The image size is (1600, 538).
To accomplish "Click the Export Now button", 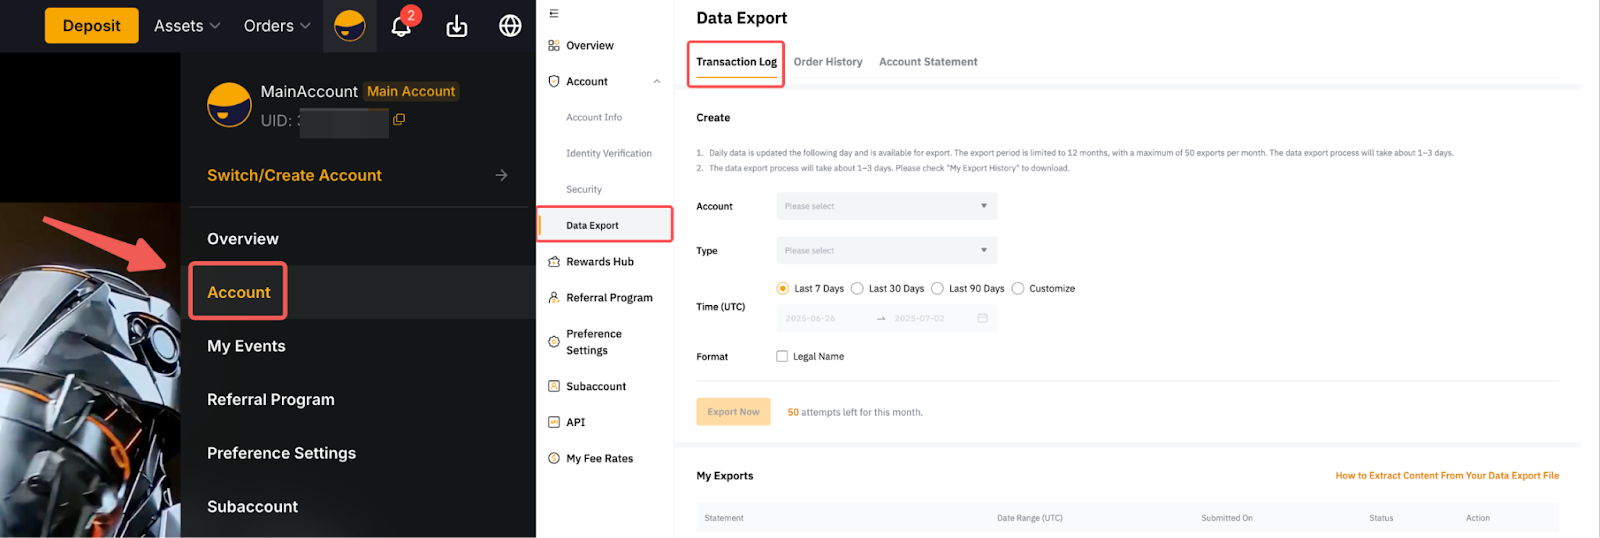I will pos(733,412).
